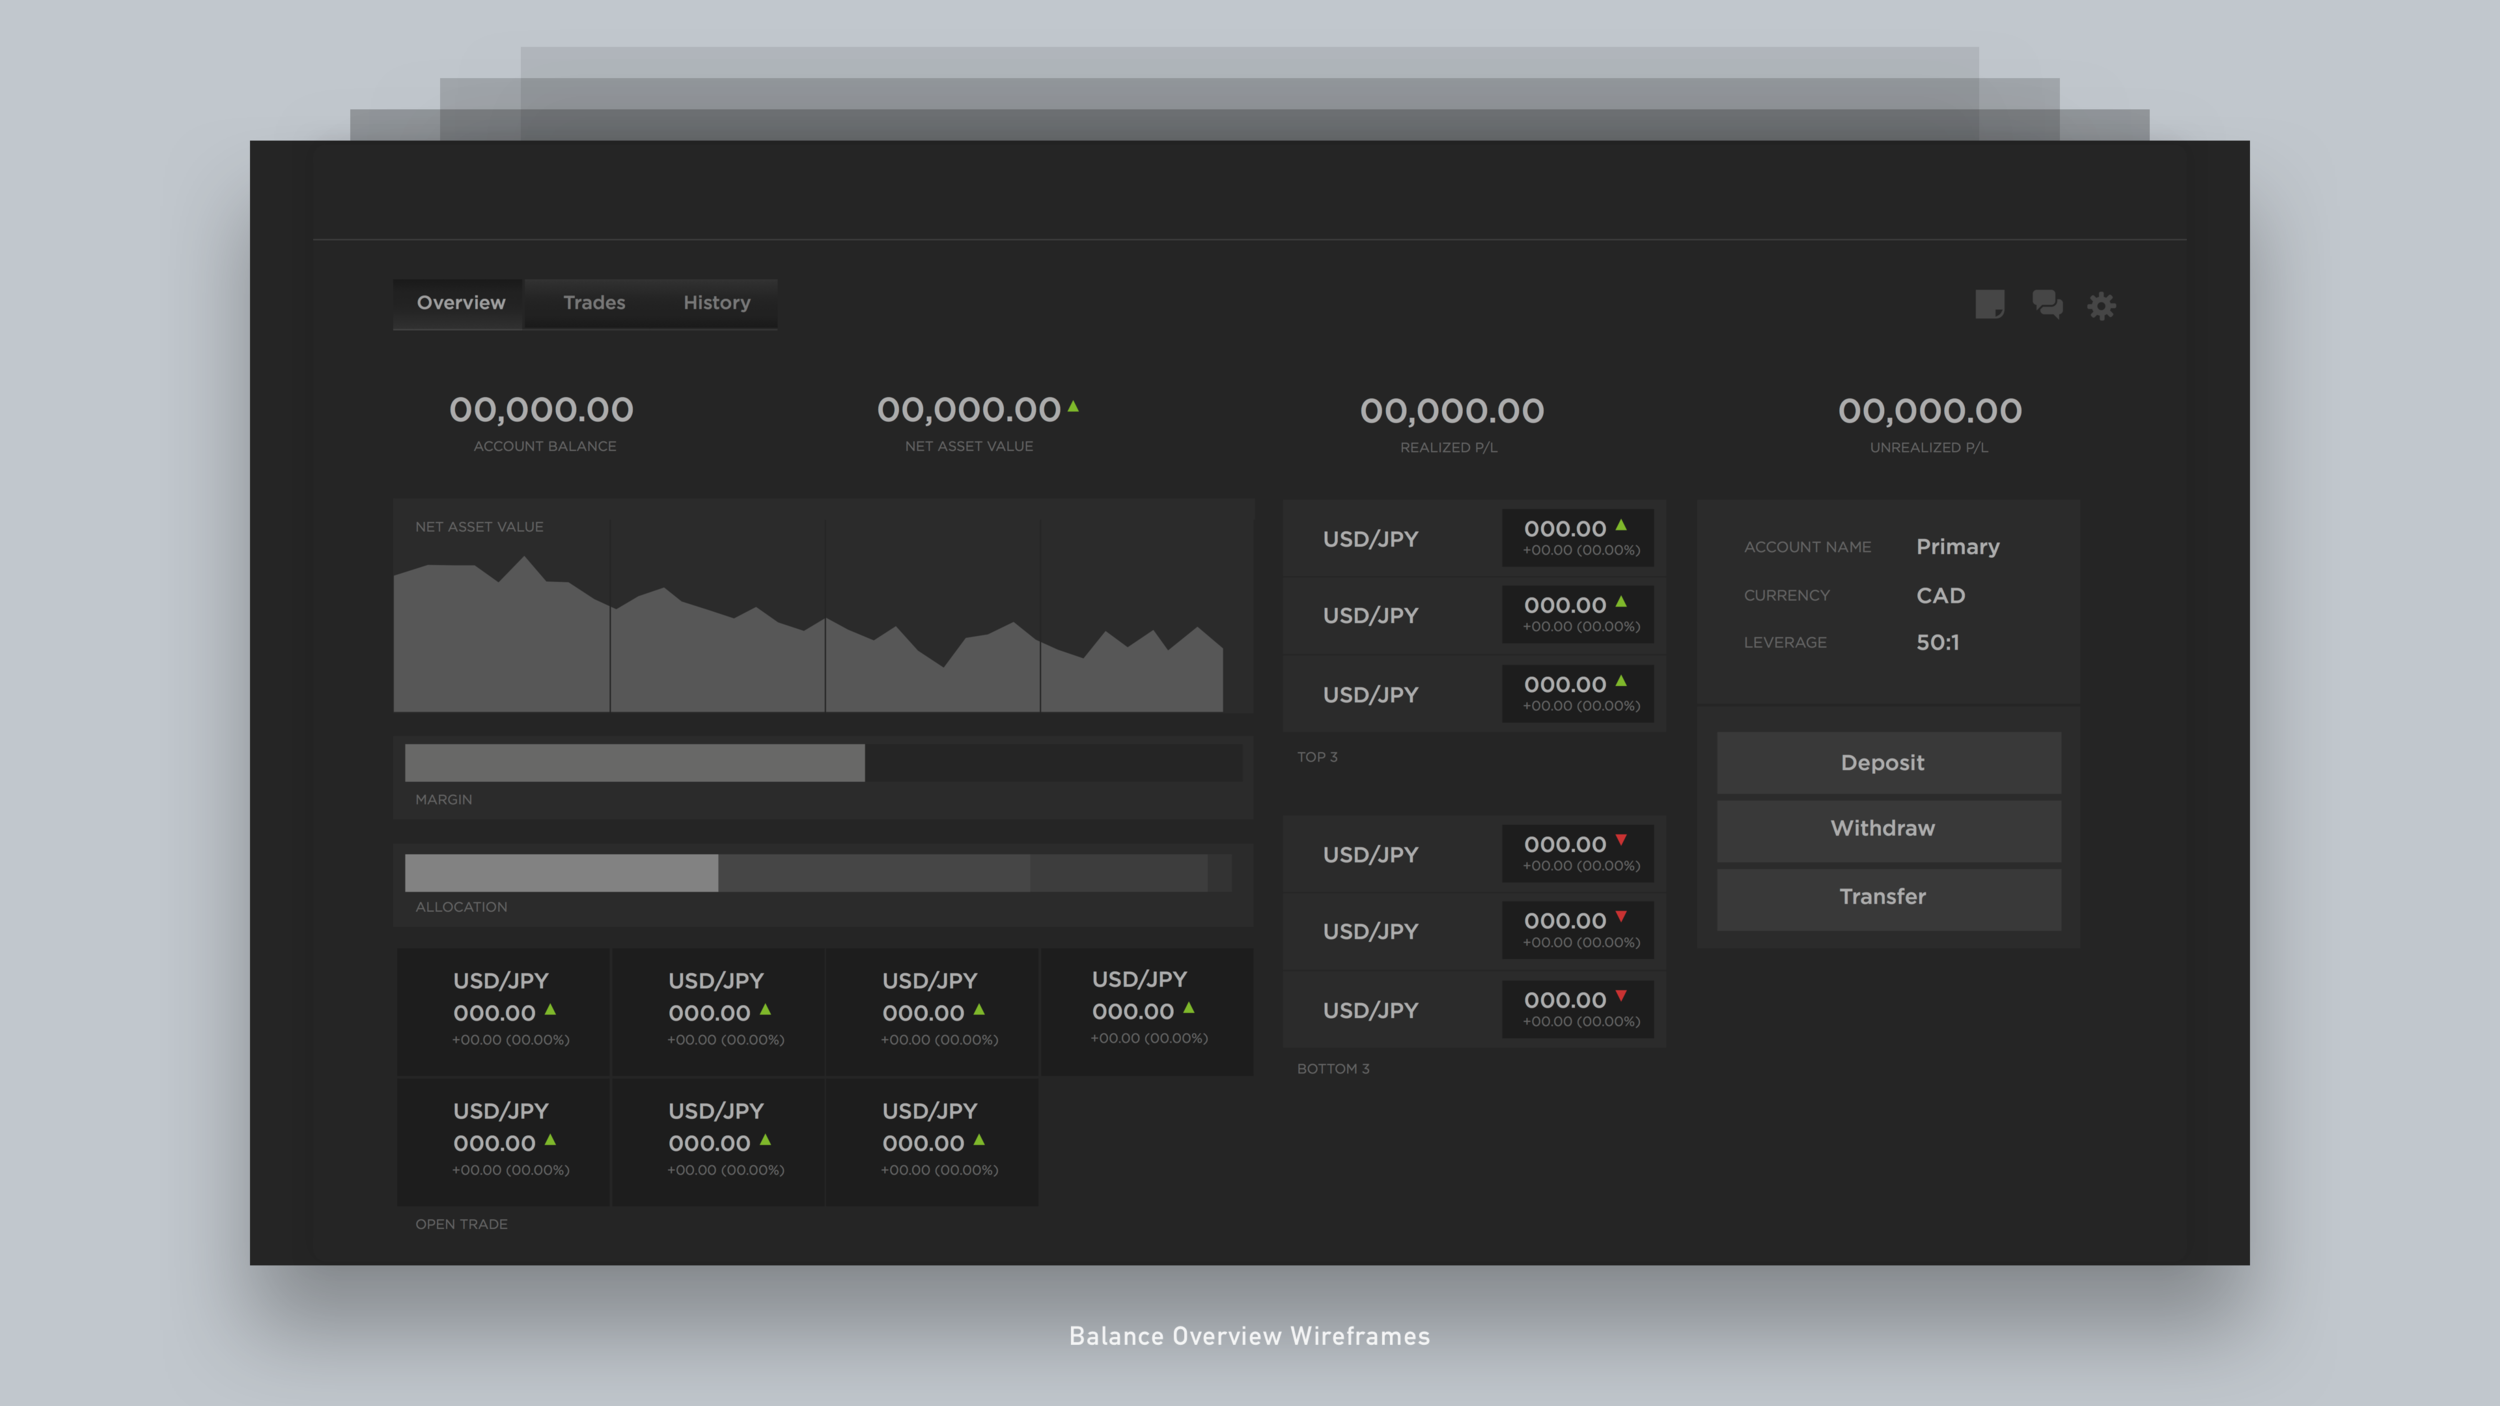Click the Transfer button
Screen dimensions: 2500x1406
pyautogui.click(x=1888, y=898)
